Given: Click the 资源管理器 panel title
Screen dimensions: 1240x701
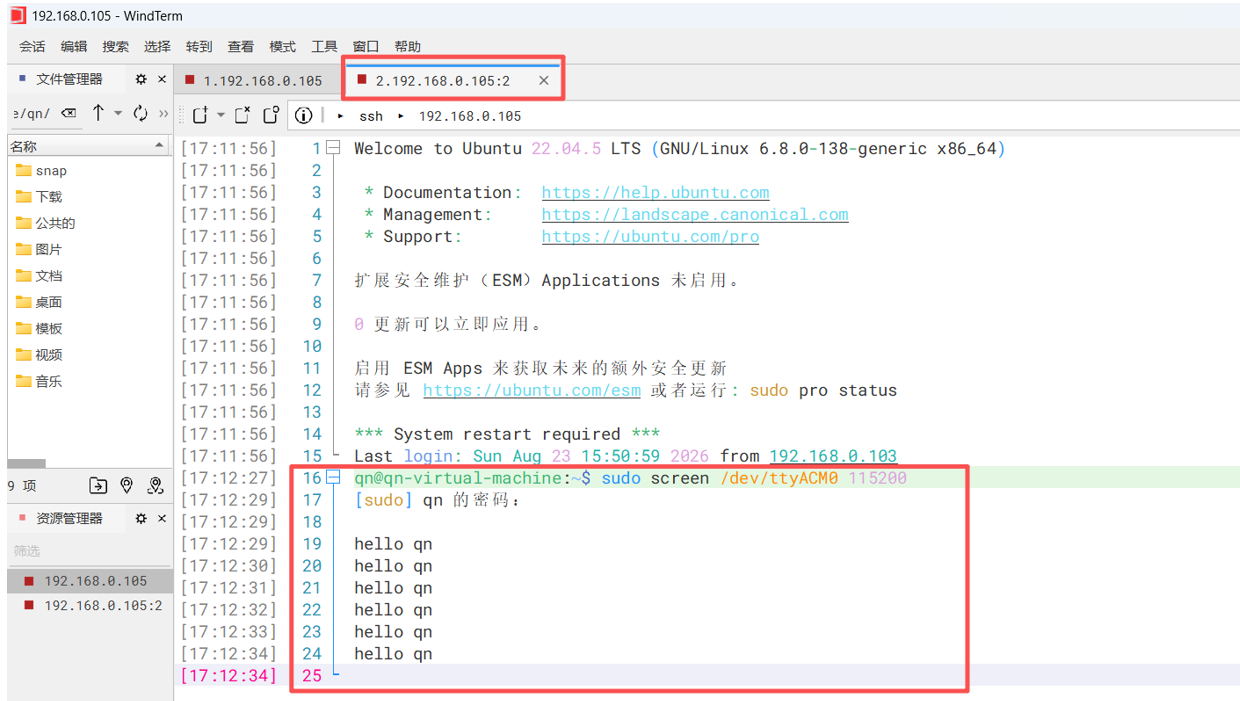Looking at the screenshot, I should [x=69, y=518].
